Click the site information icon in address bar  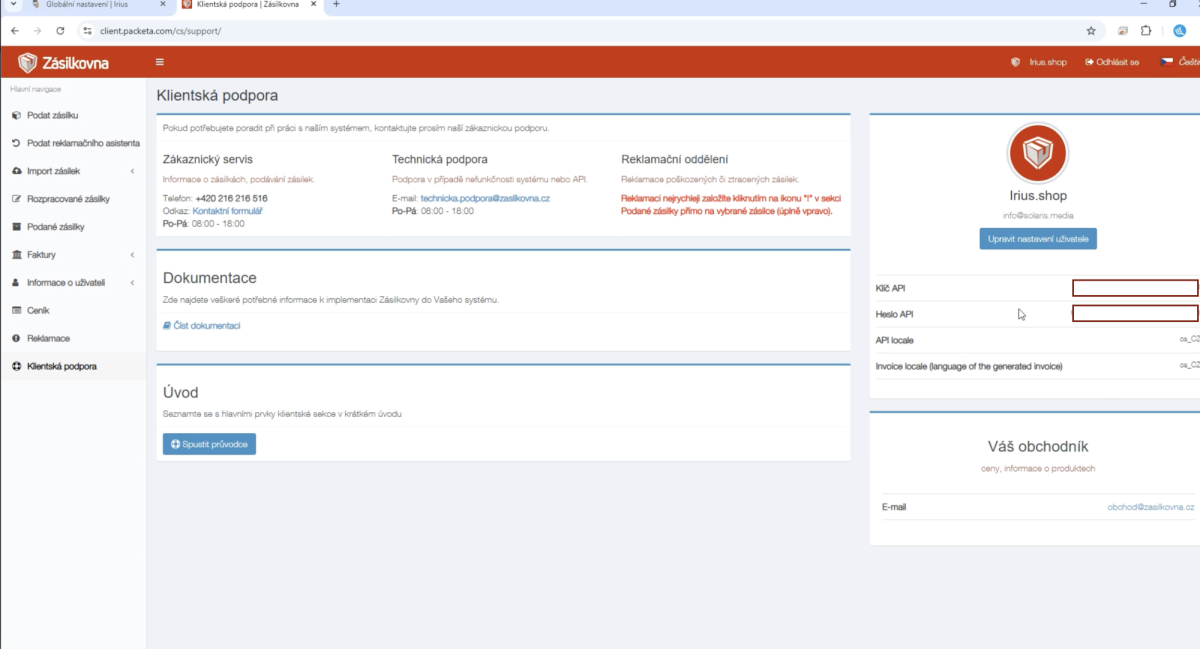click(x=87, y=31)
